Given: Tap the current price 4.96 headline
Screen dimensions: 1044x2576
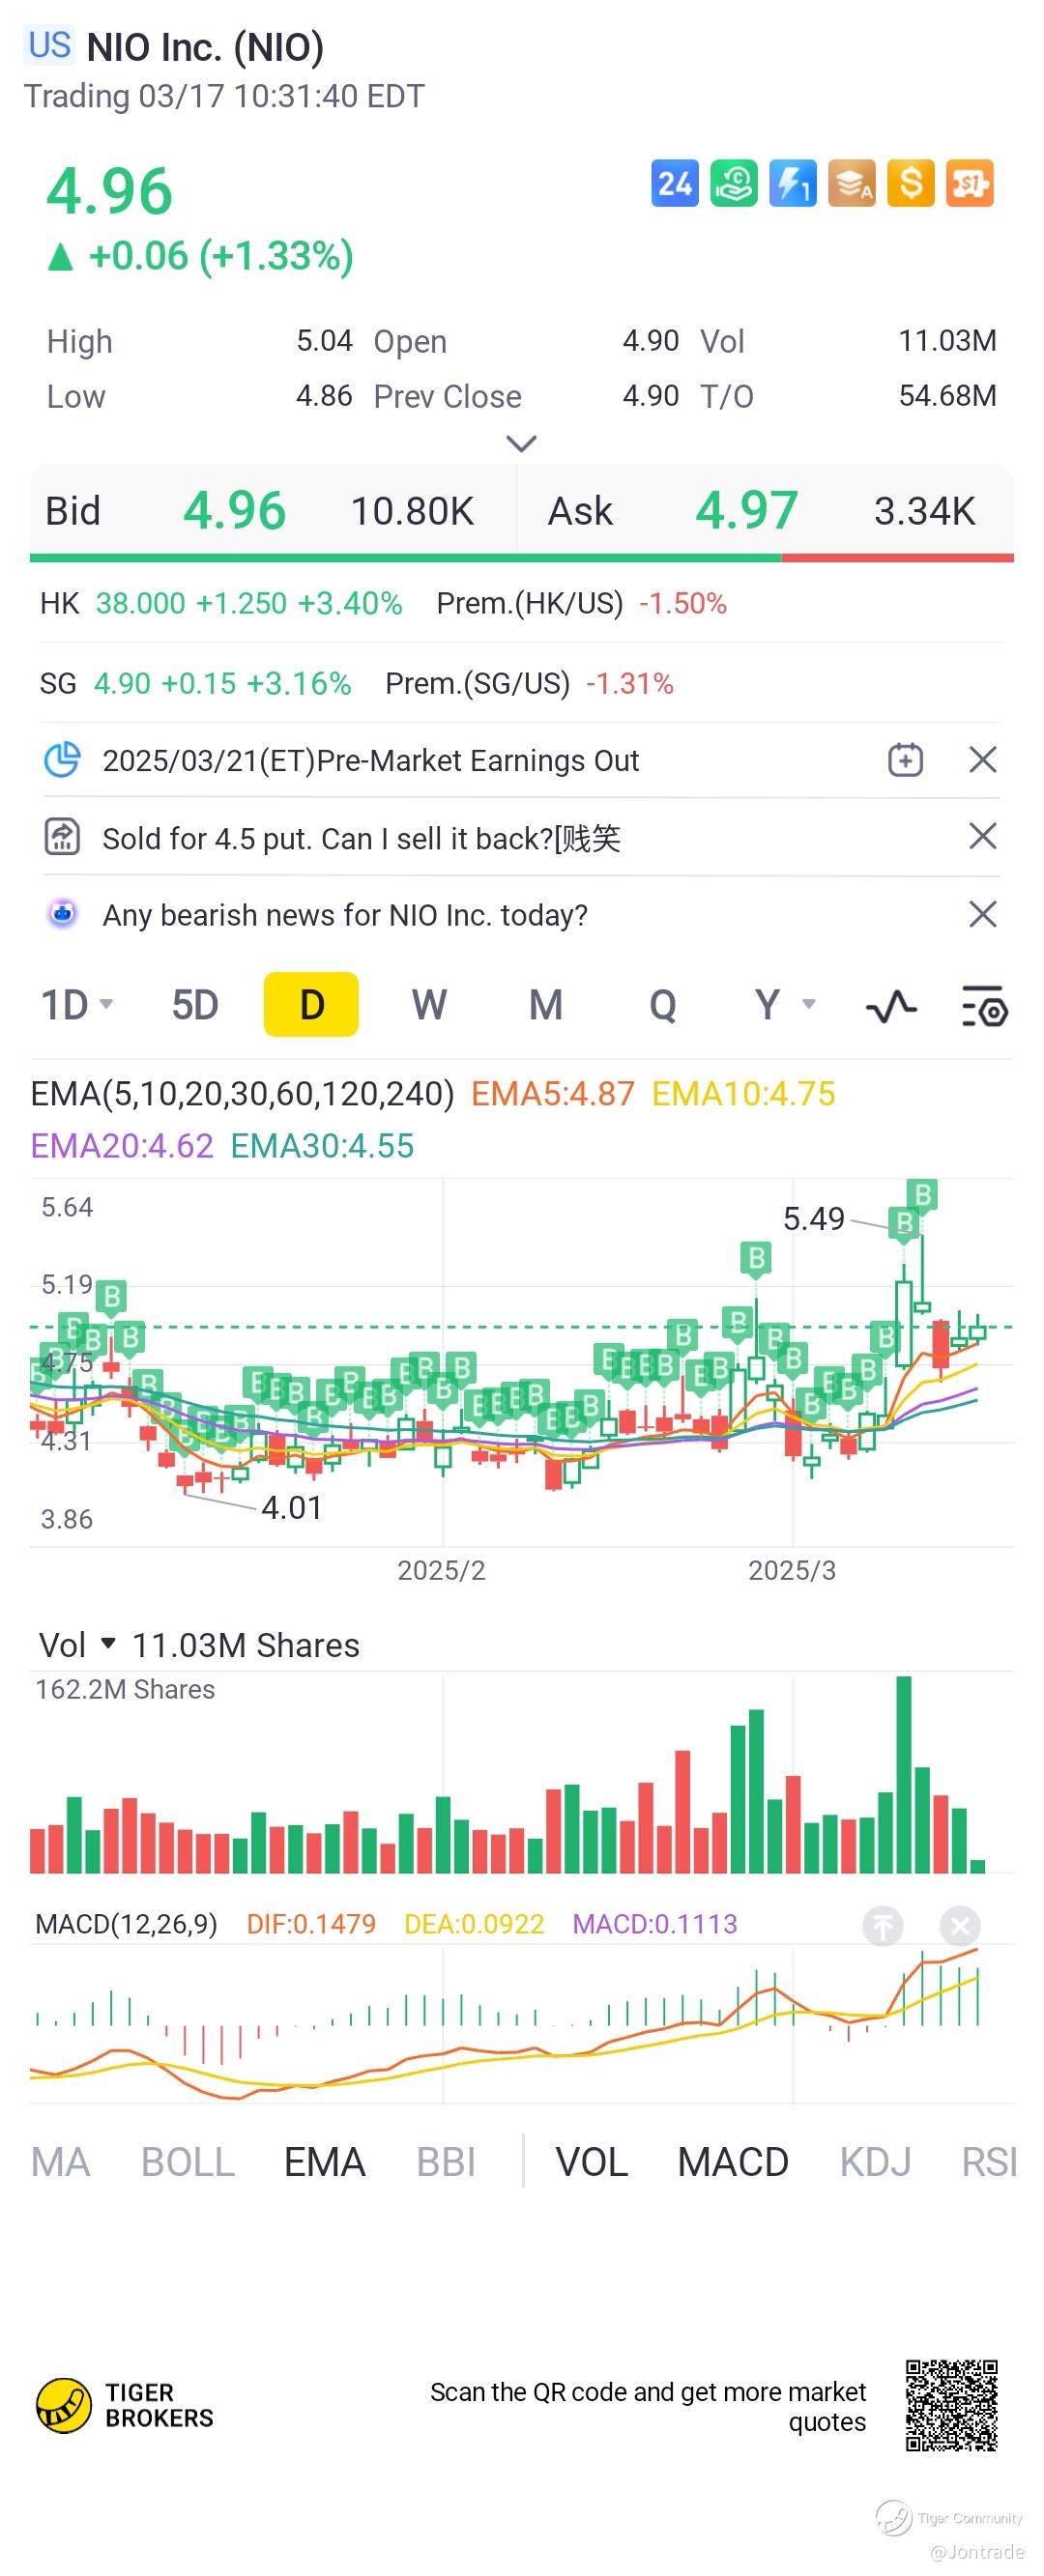Looking at the screenshot, I should pyautogui.click(x=110, y=191).
